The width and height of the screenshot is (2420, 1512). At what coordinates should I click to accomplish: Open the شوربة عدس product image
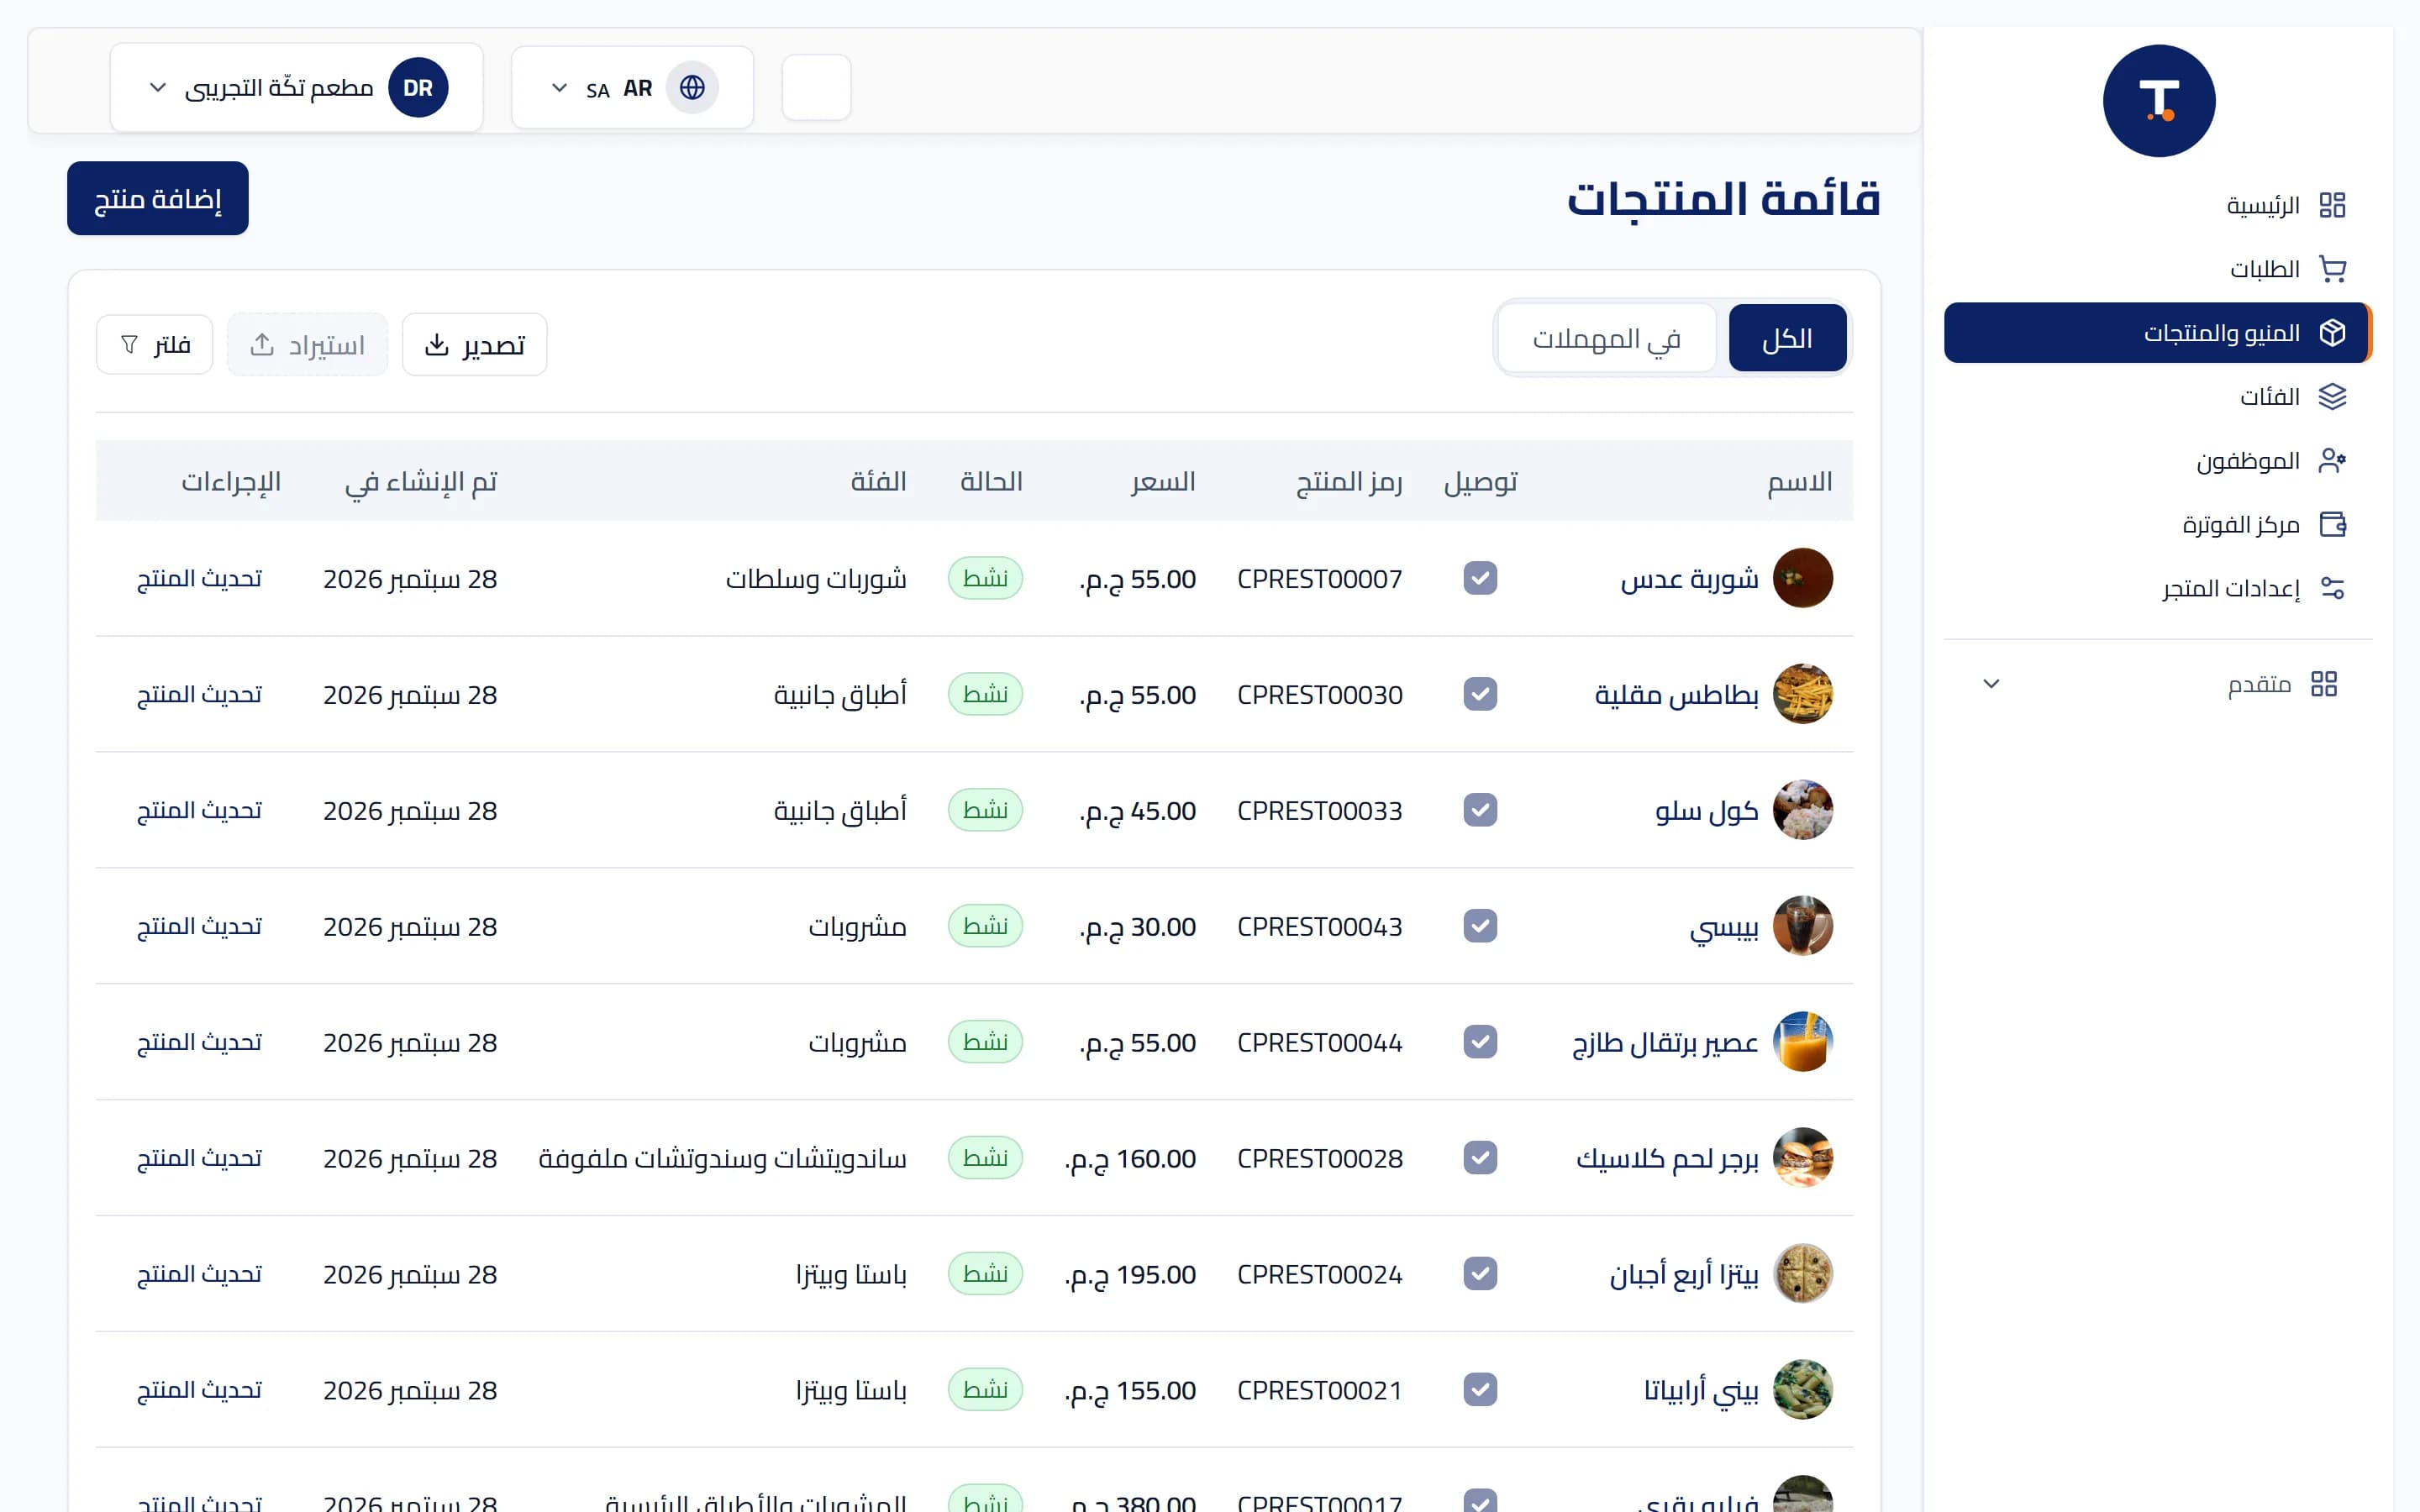coord(1802,578)
